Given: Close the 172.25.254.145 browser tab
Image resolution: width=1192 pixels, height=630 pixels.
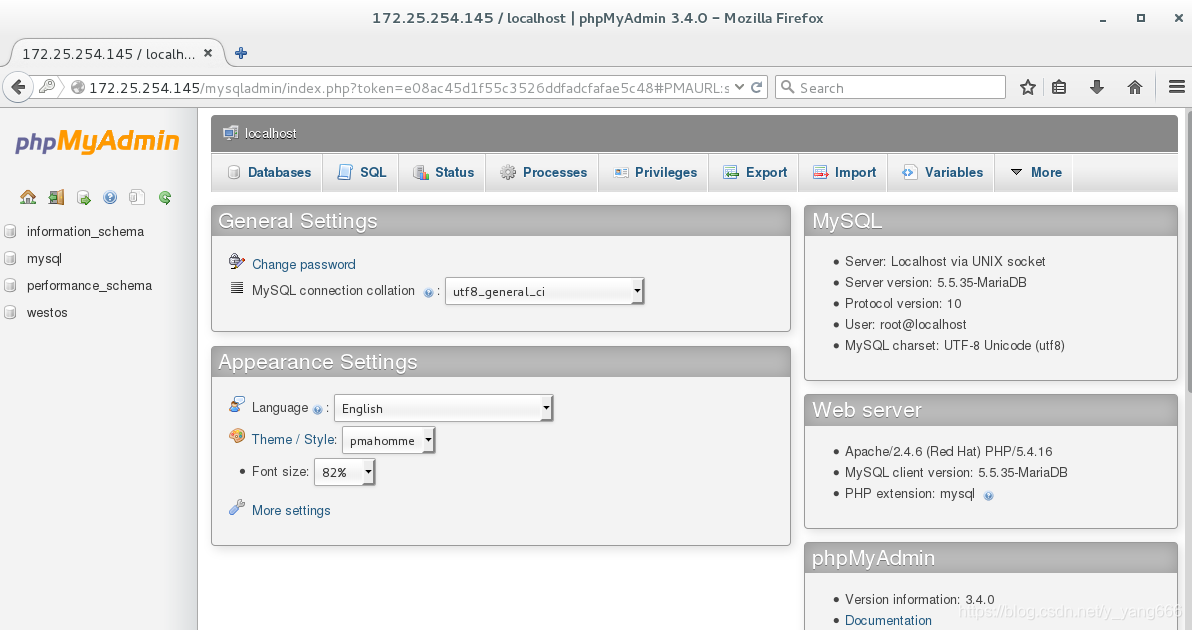Looking at the screenshot, I should click(x=208, y=53).
